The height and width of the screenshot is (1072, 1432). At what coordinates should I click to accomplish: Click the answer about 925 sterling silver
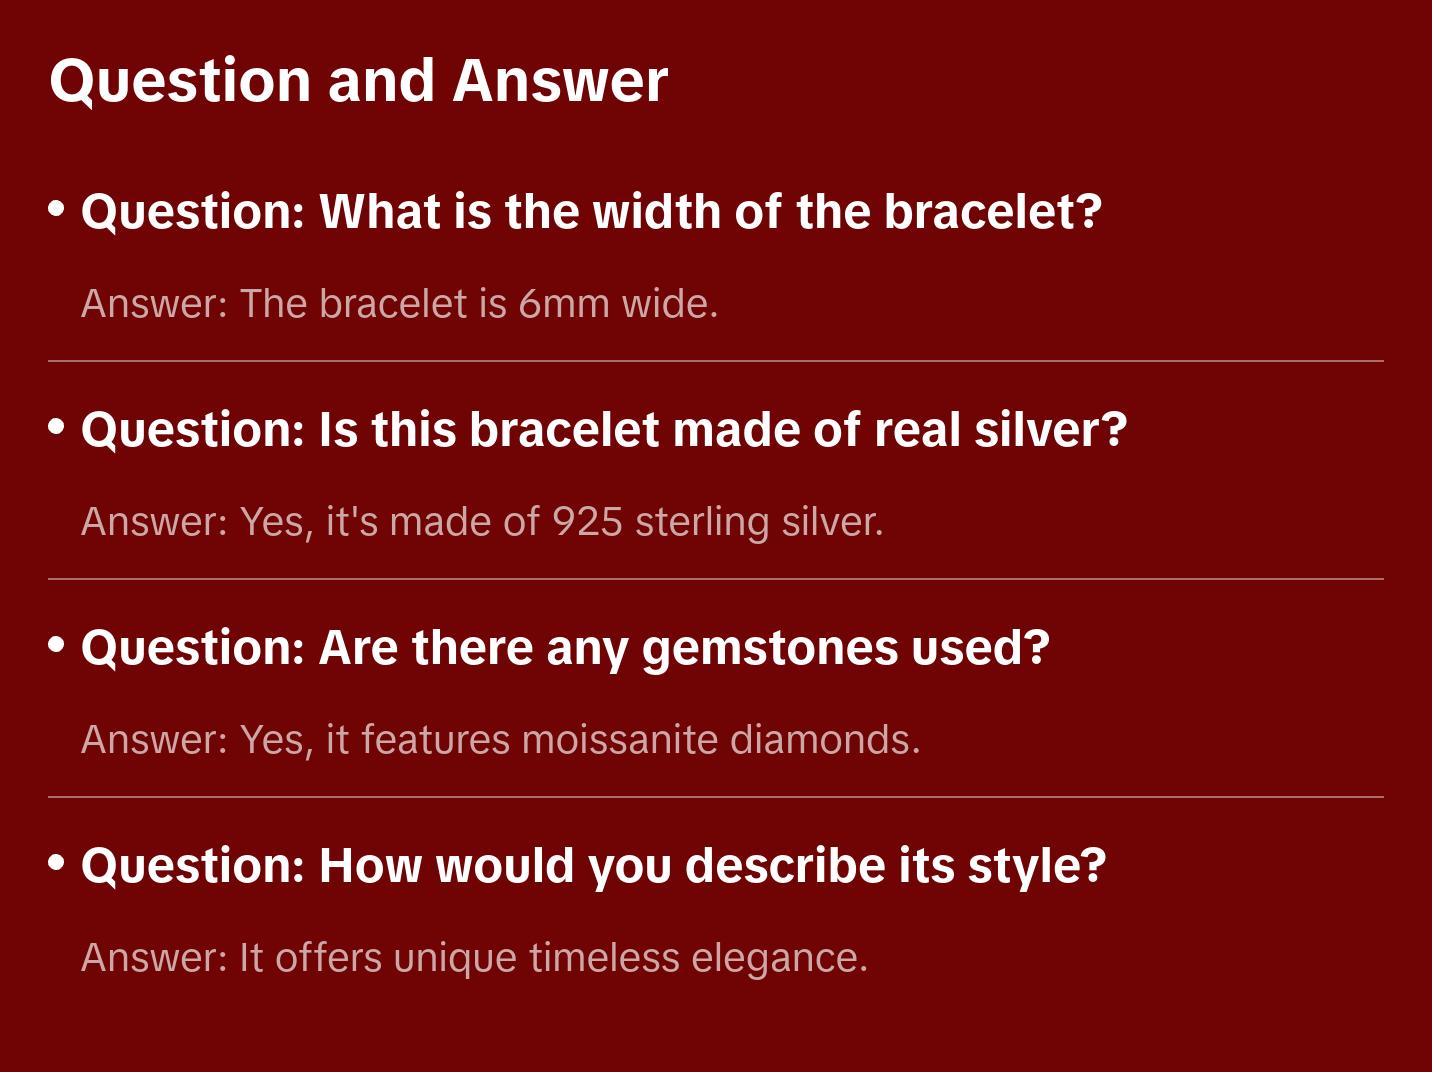coord(482,522)
